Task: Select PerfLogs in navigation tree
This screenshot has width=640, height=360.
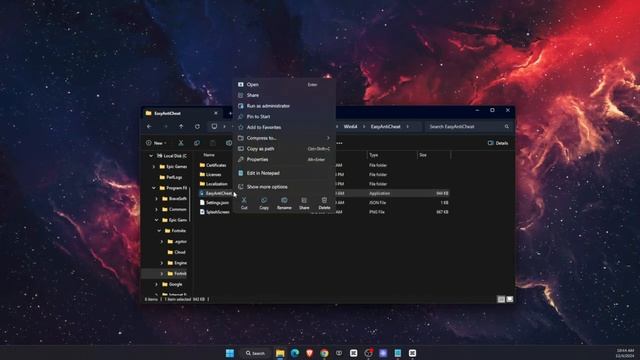Action: coord(171,177)
